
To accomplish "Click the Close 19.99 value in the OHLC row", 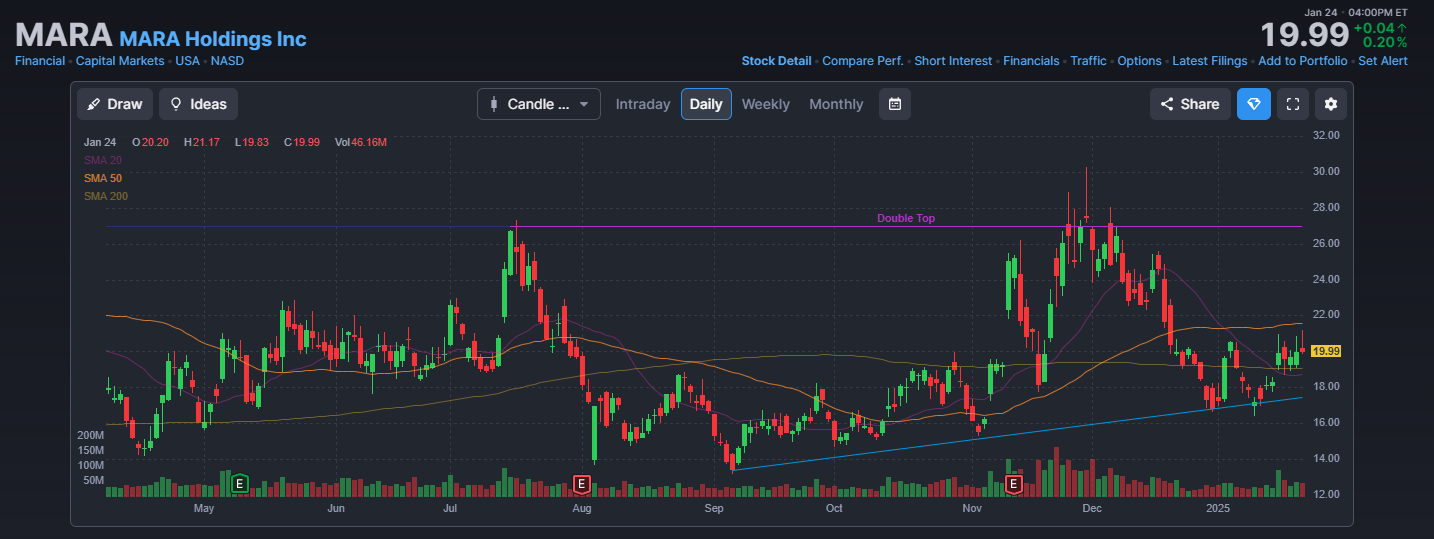I will (302, 142).
